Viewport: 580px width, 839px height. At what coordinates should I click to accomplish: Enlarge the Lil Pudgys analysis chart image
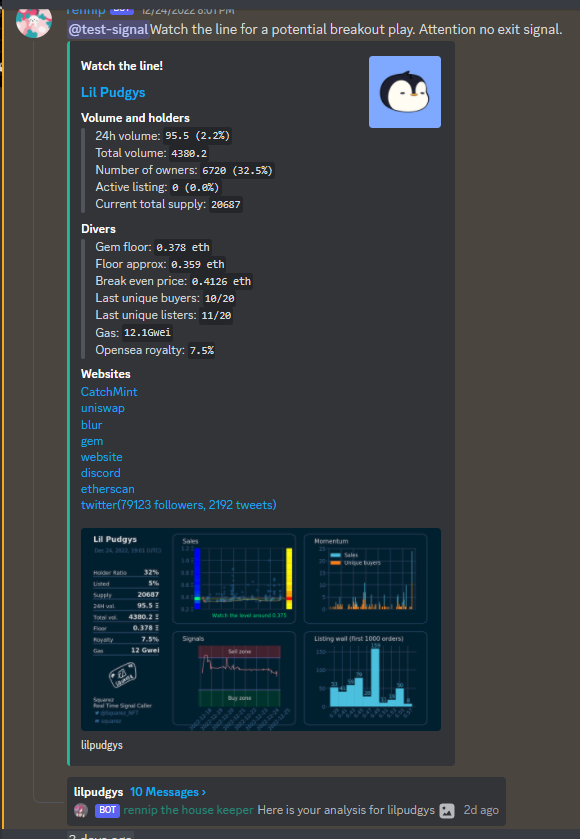pyautogui.click(x=261, y=629)
